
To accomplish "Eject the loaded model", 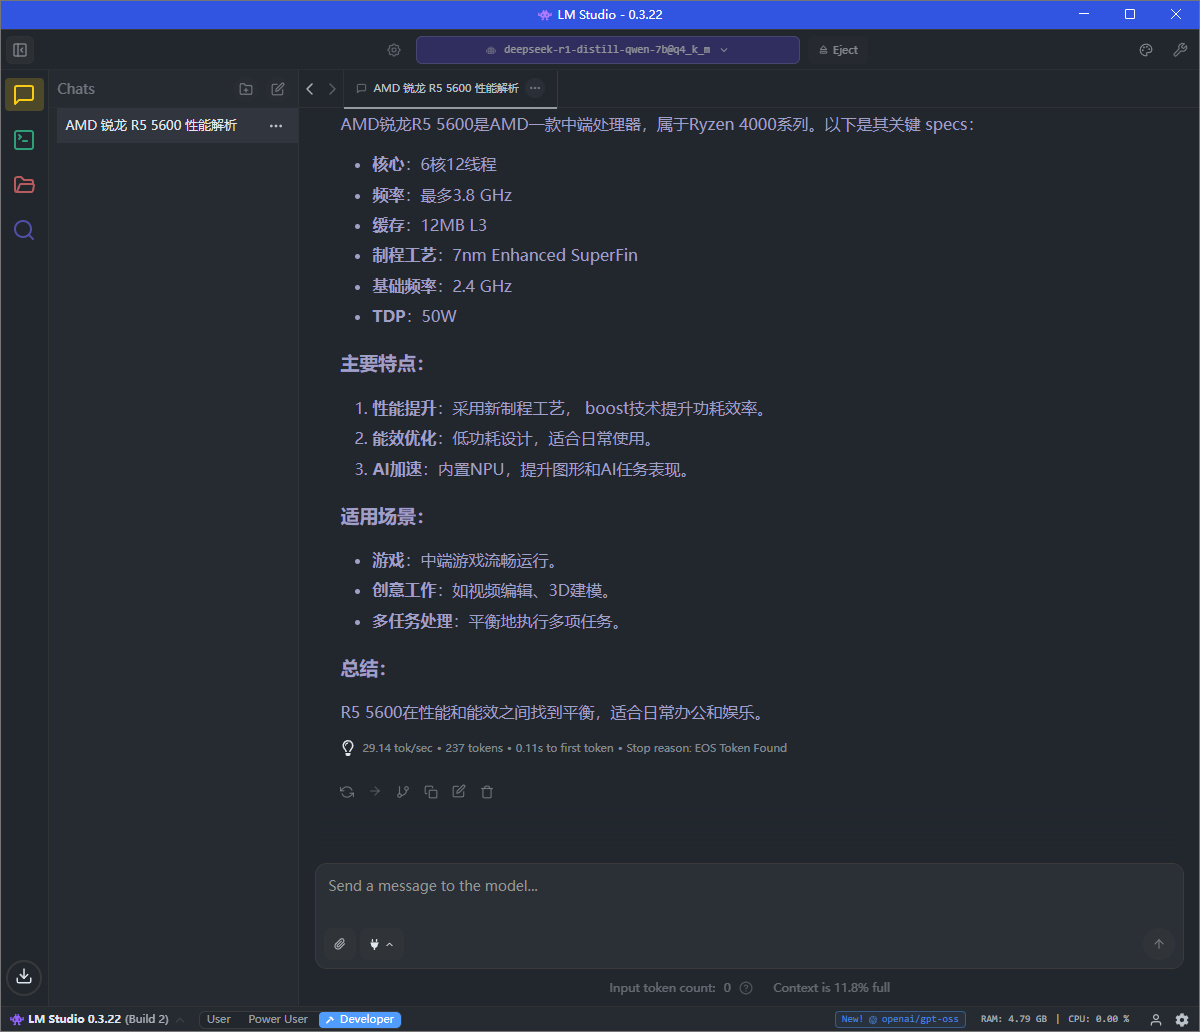I will point(838,50).
